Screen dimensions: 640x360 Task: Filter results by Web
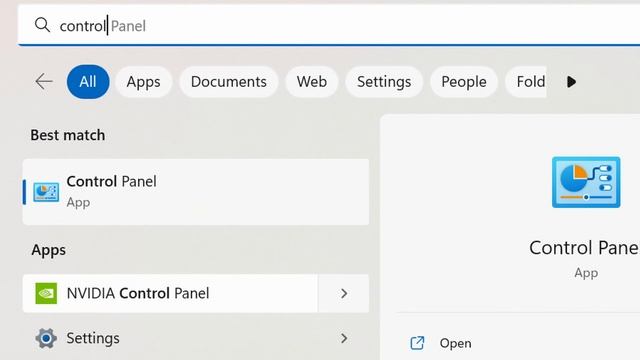(x=312, y=82)
